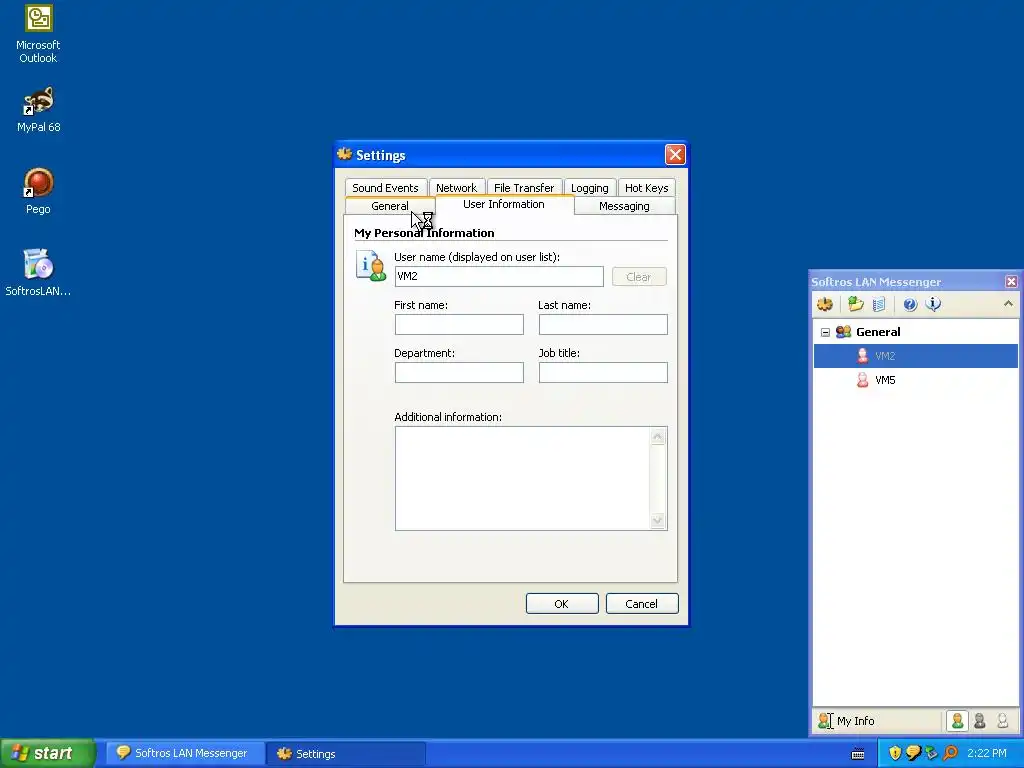Image resolution: width=1024 pixels, height=768 pixels.
Task: Switch to the Logging tab
Action: click(x=590, y=188)
